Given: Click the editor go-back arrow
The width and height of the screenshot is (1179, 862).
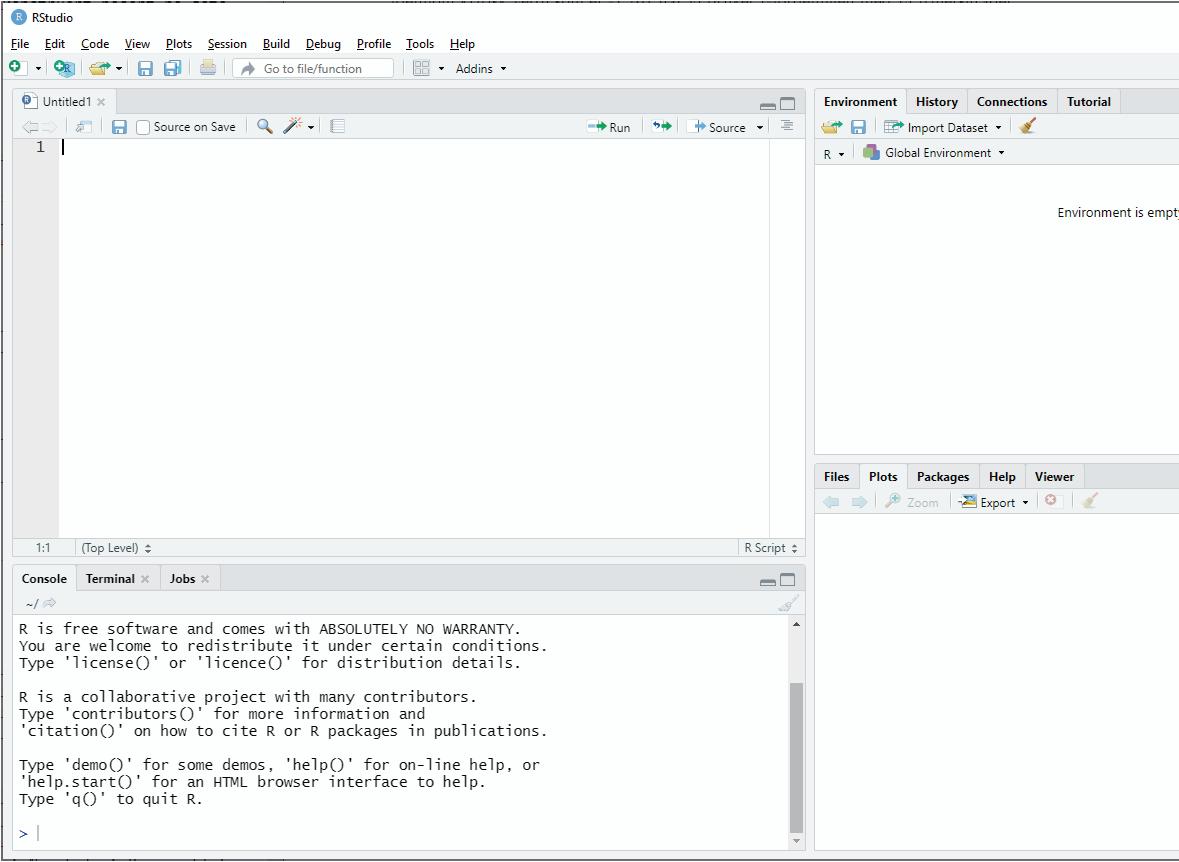Looking at the screenshot, I should 30,126.
